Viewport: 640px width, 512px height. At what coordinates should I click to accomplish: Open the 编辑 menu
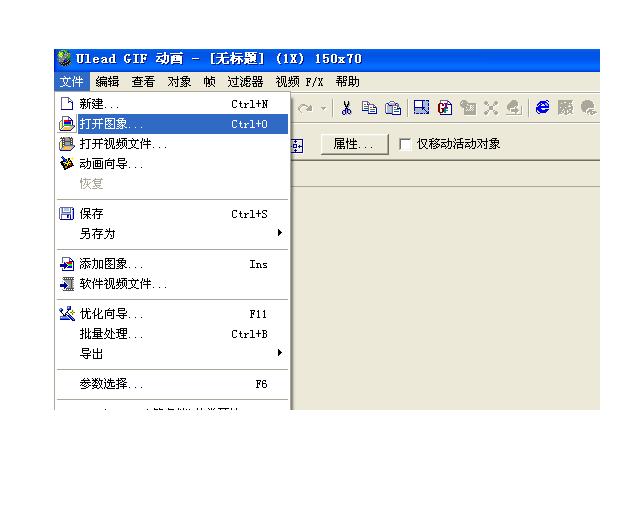107,82
